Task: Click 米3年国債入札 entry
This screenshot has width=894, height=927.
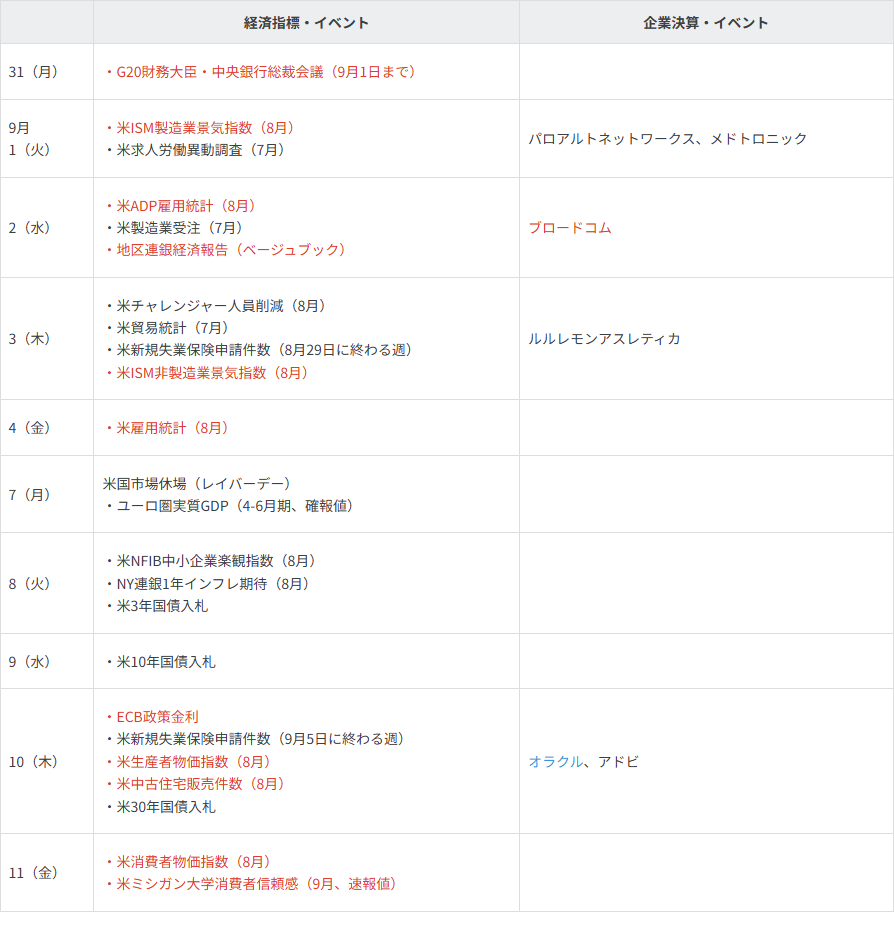Action: [157, 605]
